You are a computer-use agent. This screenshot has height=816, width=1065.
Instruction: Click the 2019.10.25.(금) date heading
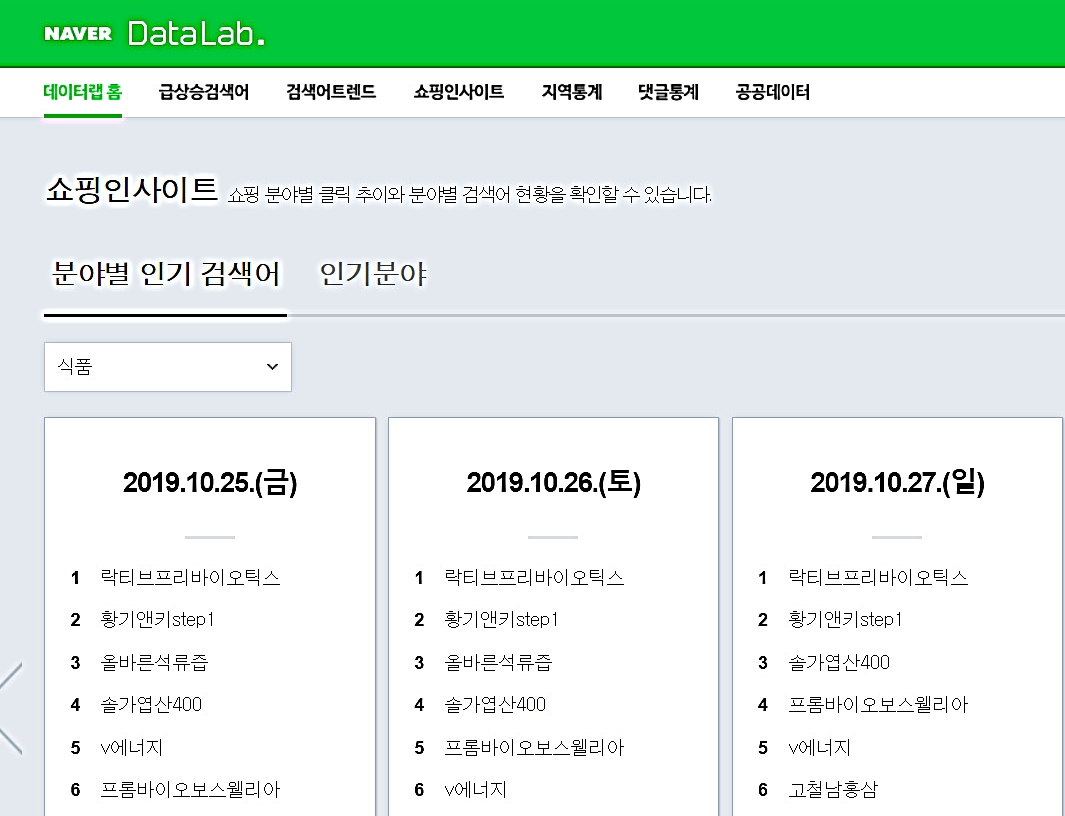[x=210, y=482]
